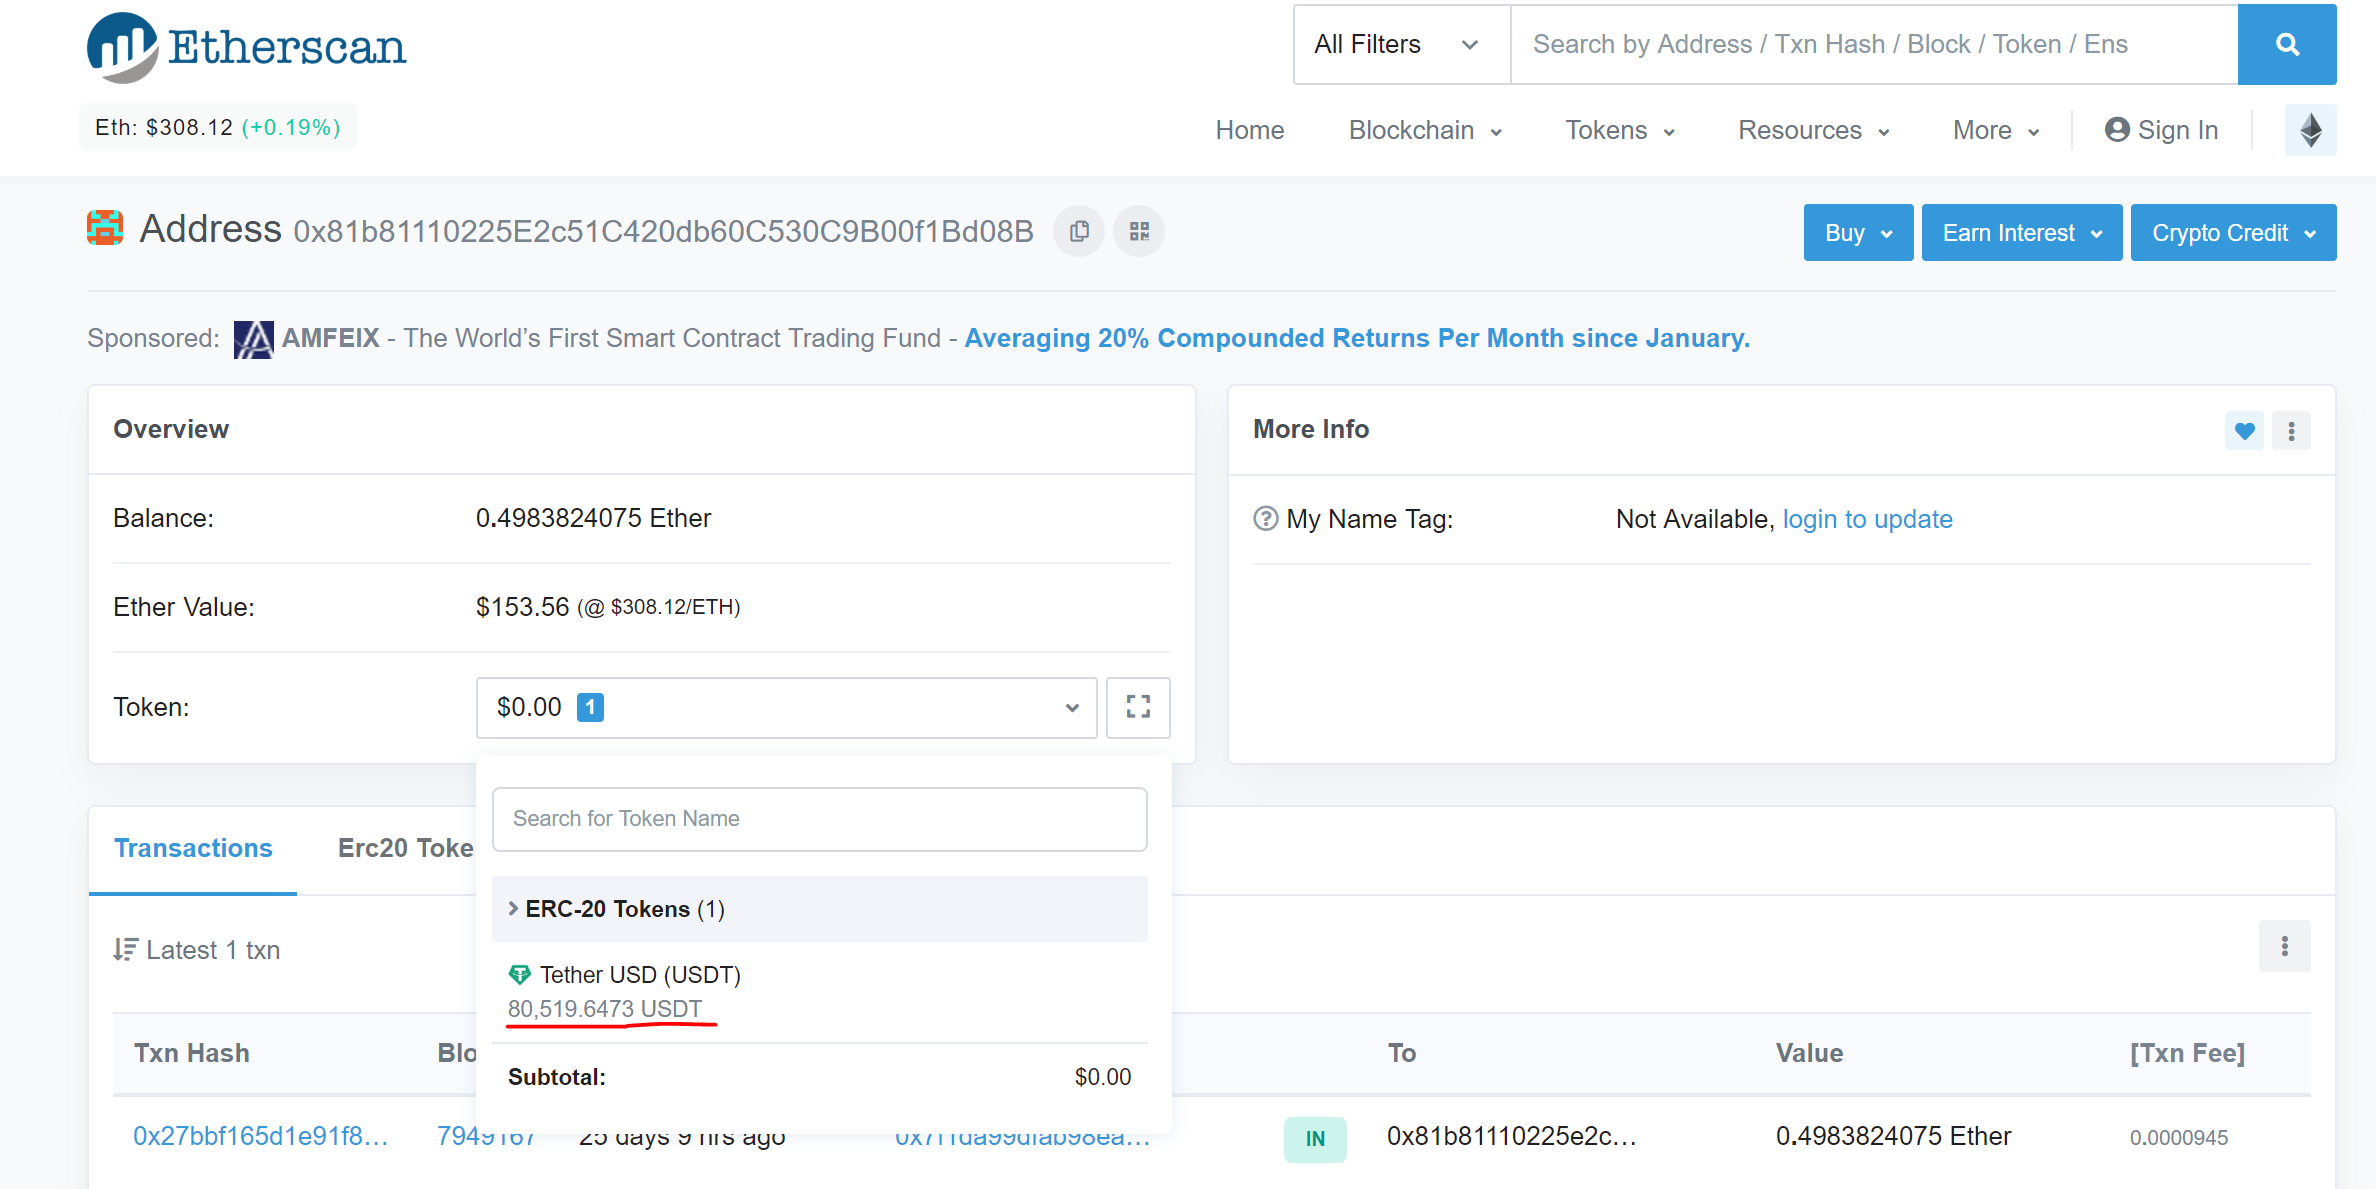Click the Eth price $308.12 badge
2376x1189 pixels.
pyautogui.click(x=218, y=127)
